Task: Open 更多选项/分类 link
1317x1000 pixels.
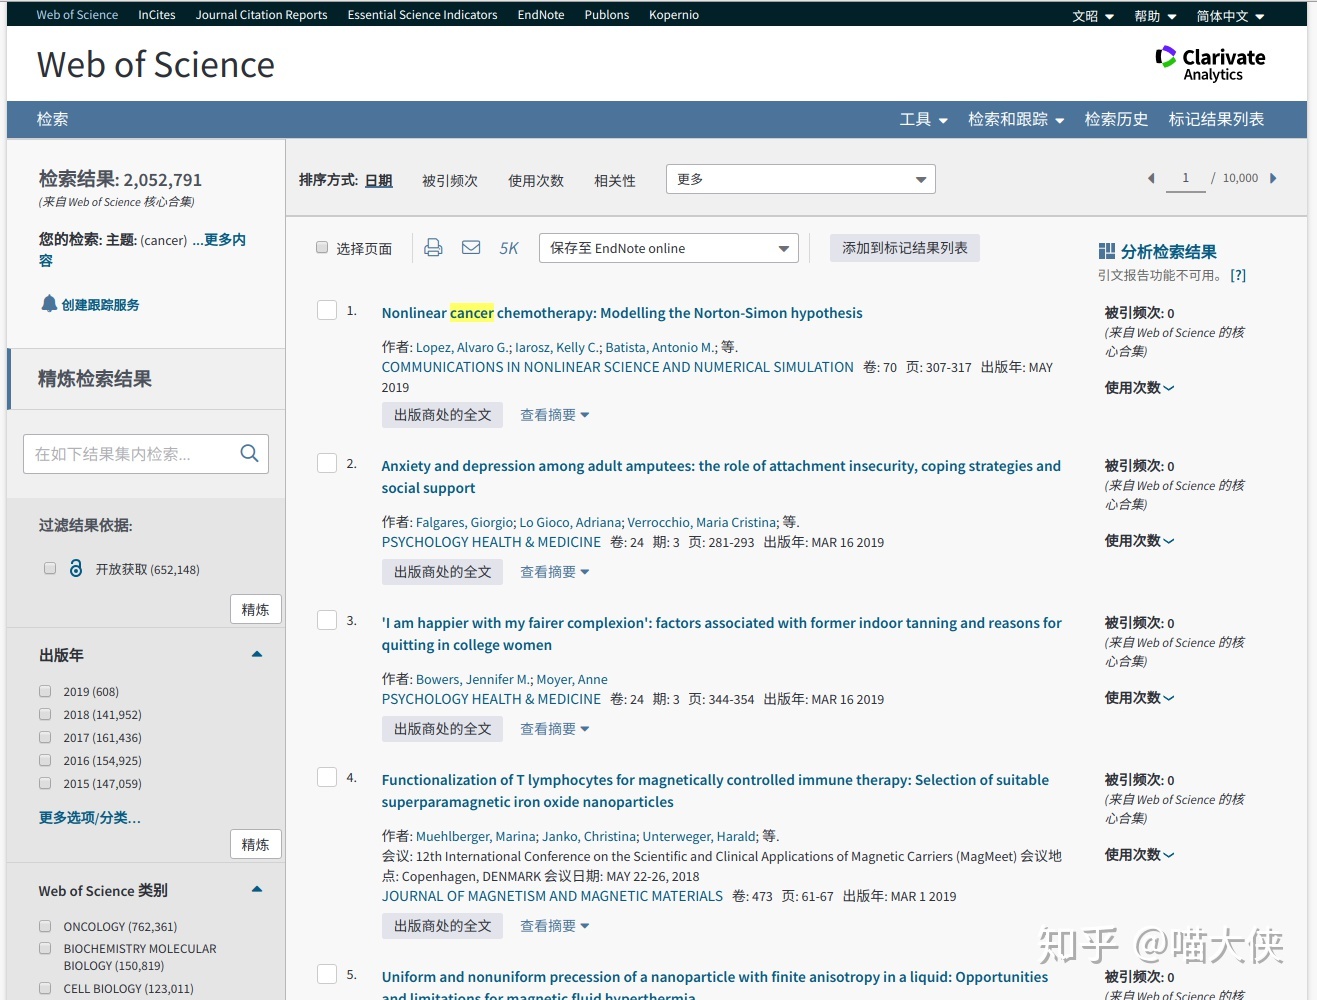Action: tap(90, 817)
